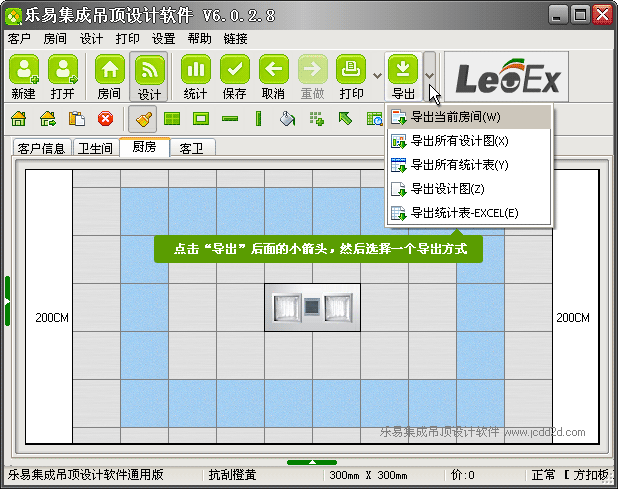Toggle the paintbrush tool in second toolbar

(142, 119)
